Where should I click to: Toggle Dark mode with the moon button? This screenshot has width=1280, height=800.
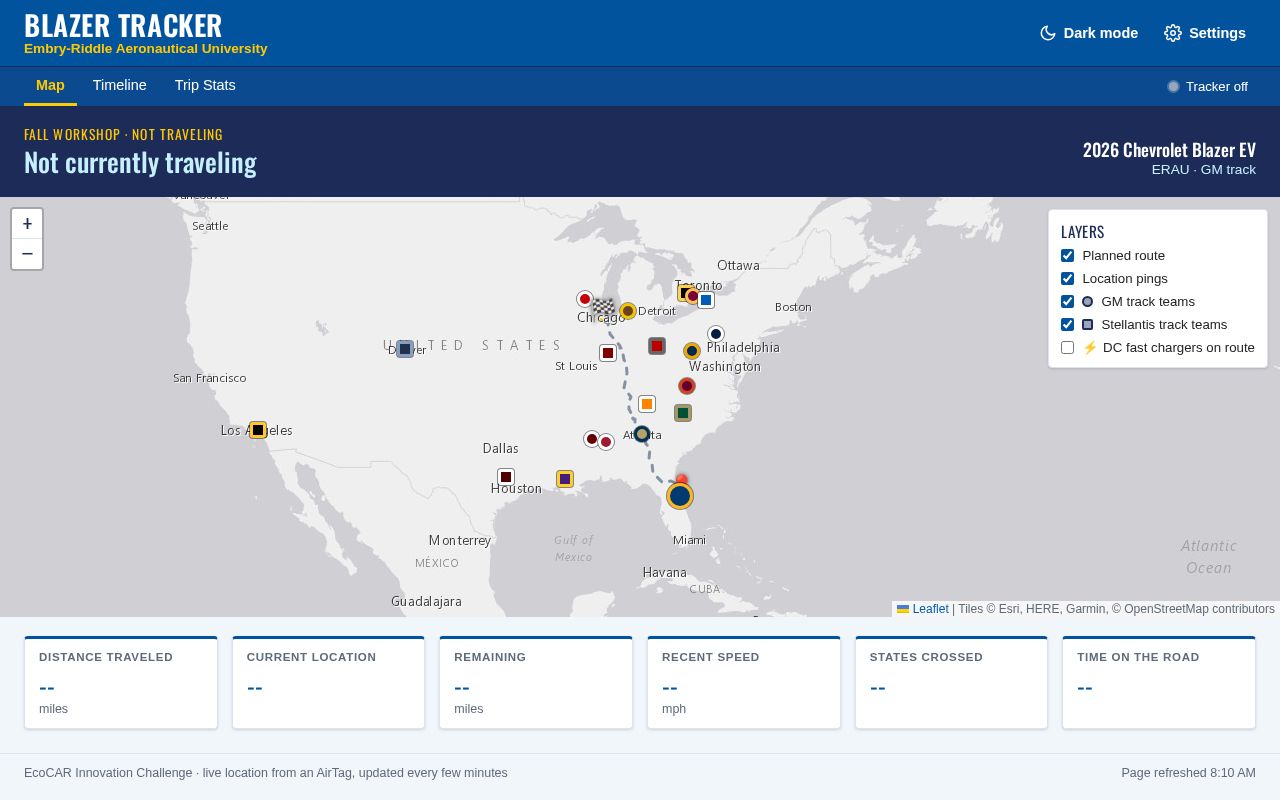1088,33
